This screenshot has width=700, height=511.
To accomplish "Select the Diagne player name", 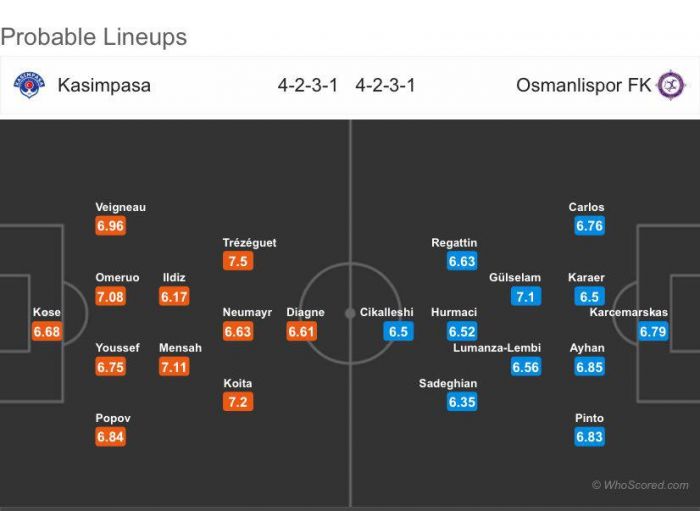I will coord(305,313).
